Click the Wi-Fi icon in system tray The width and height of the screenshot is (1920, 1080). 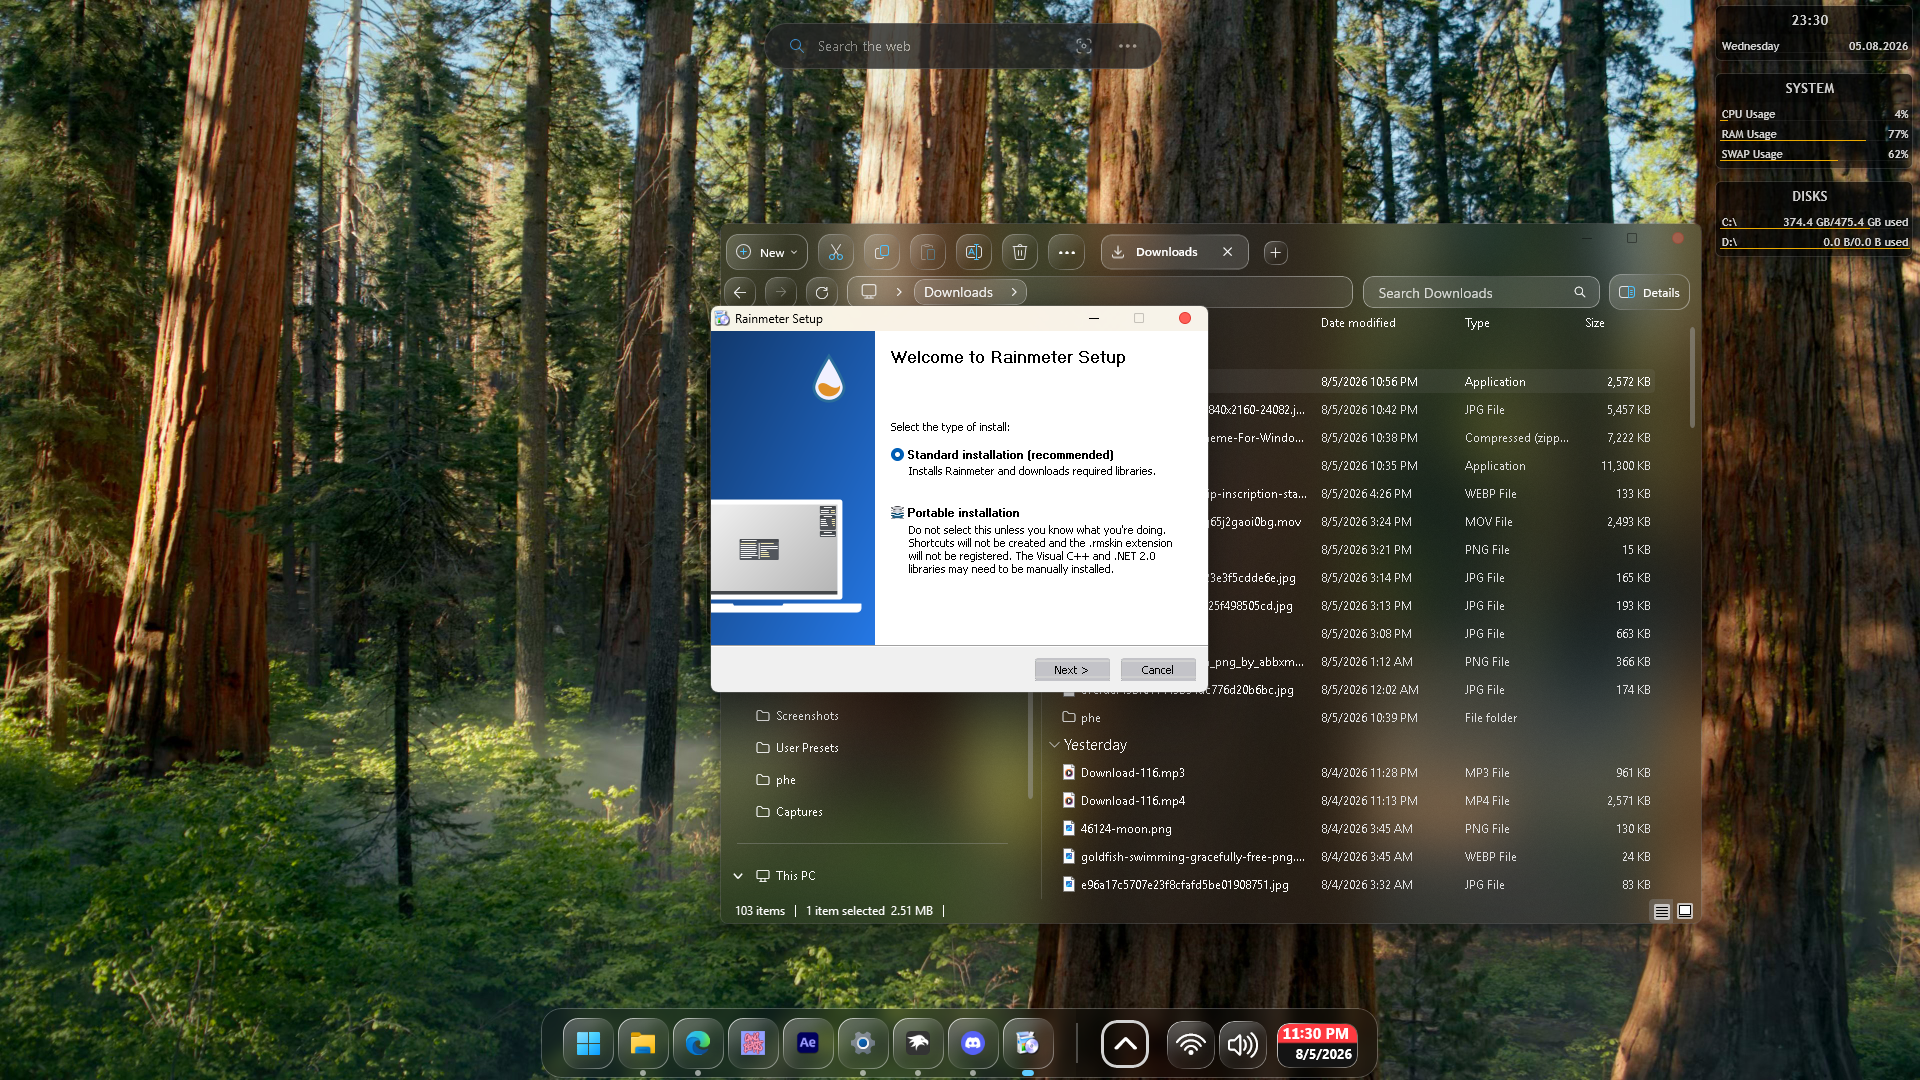click(x=1190, y=1045)
